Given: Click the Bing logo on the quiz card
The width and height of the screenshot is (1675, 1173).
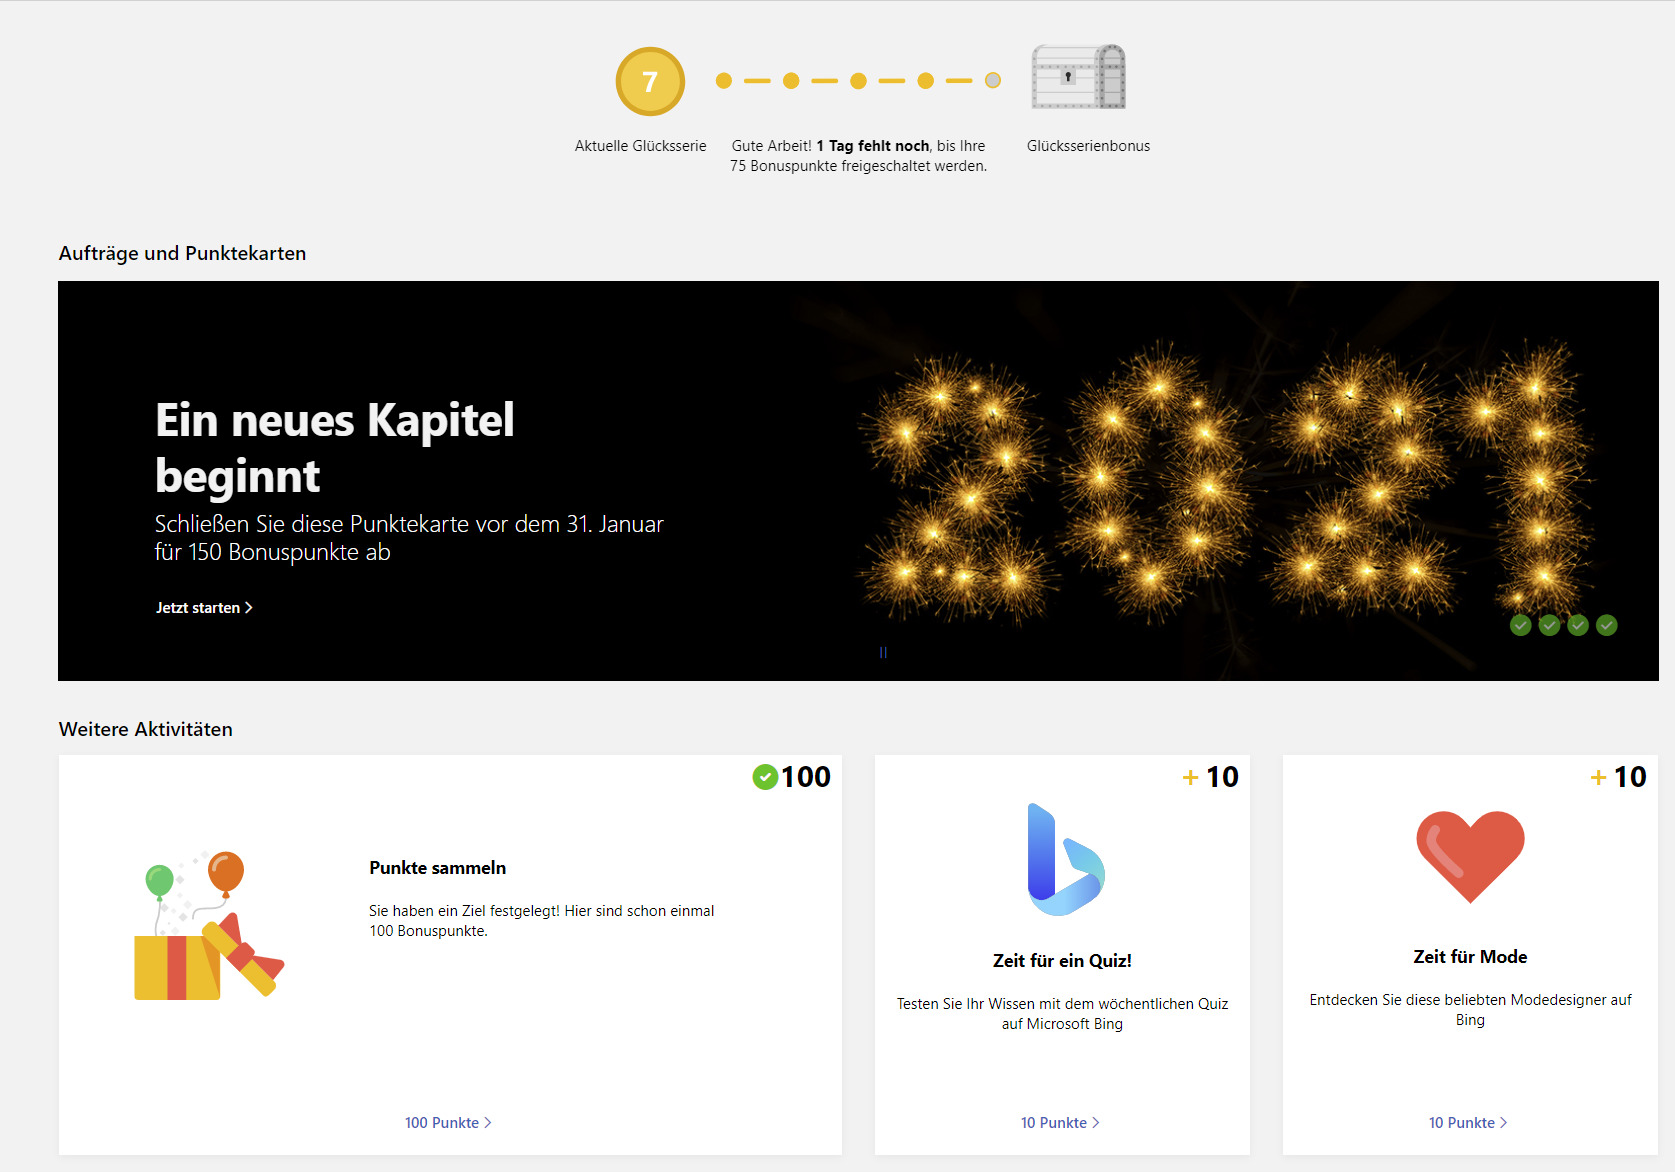Looking at the screenshot, I should (x=1064, y=860).
